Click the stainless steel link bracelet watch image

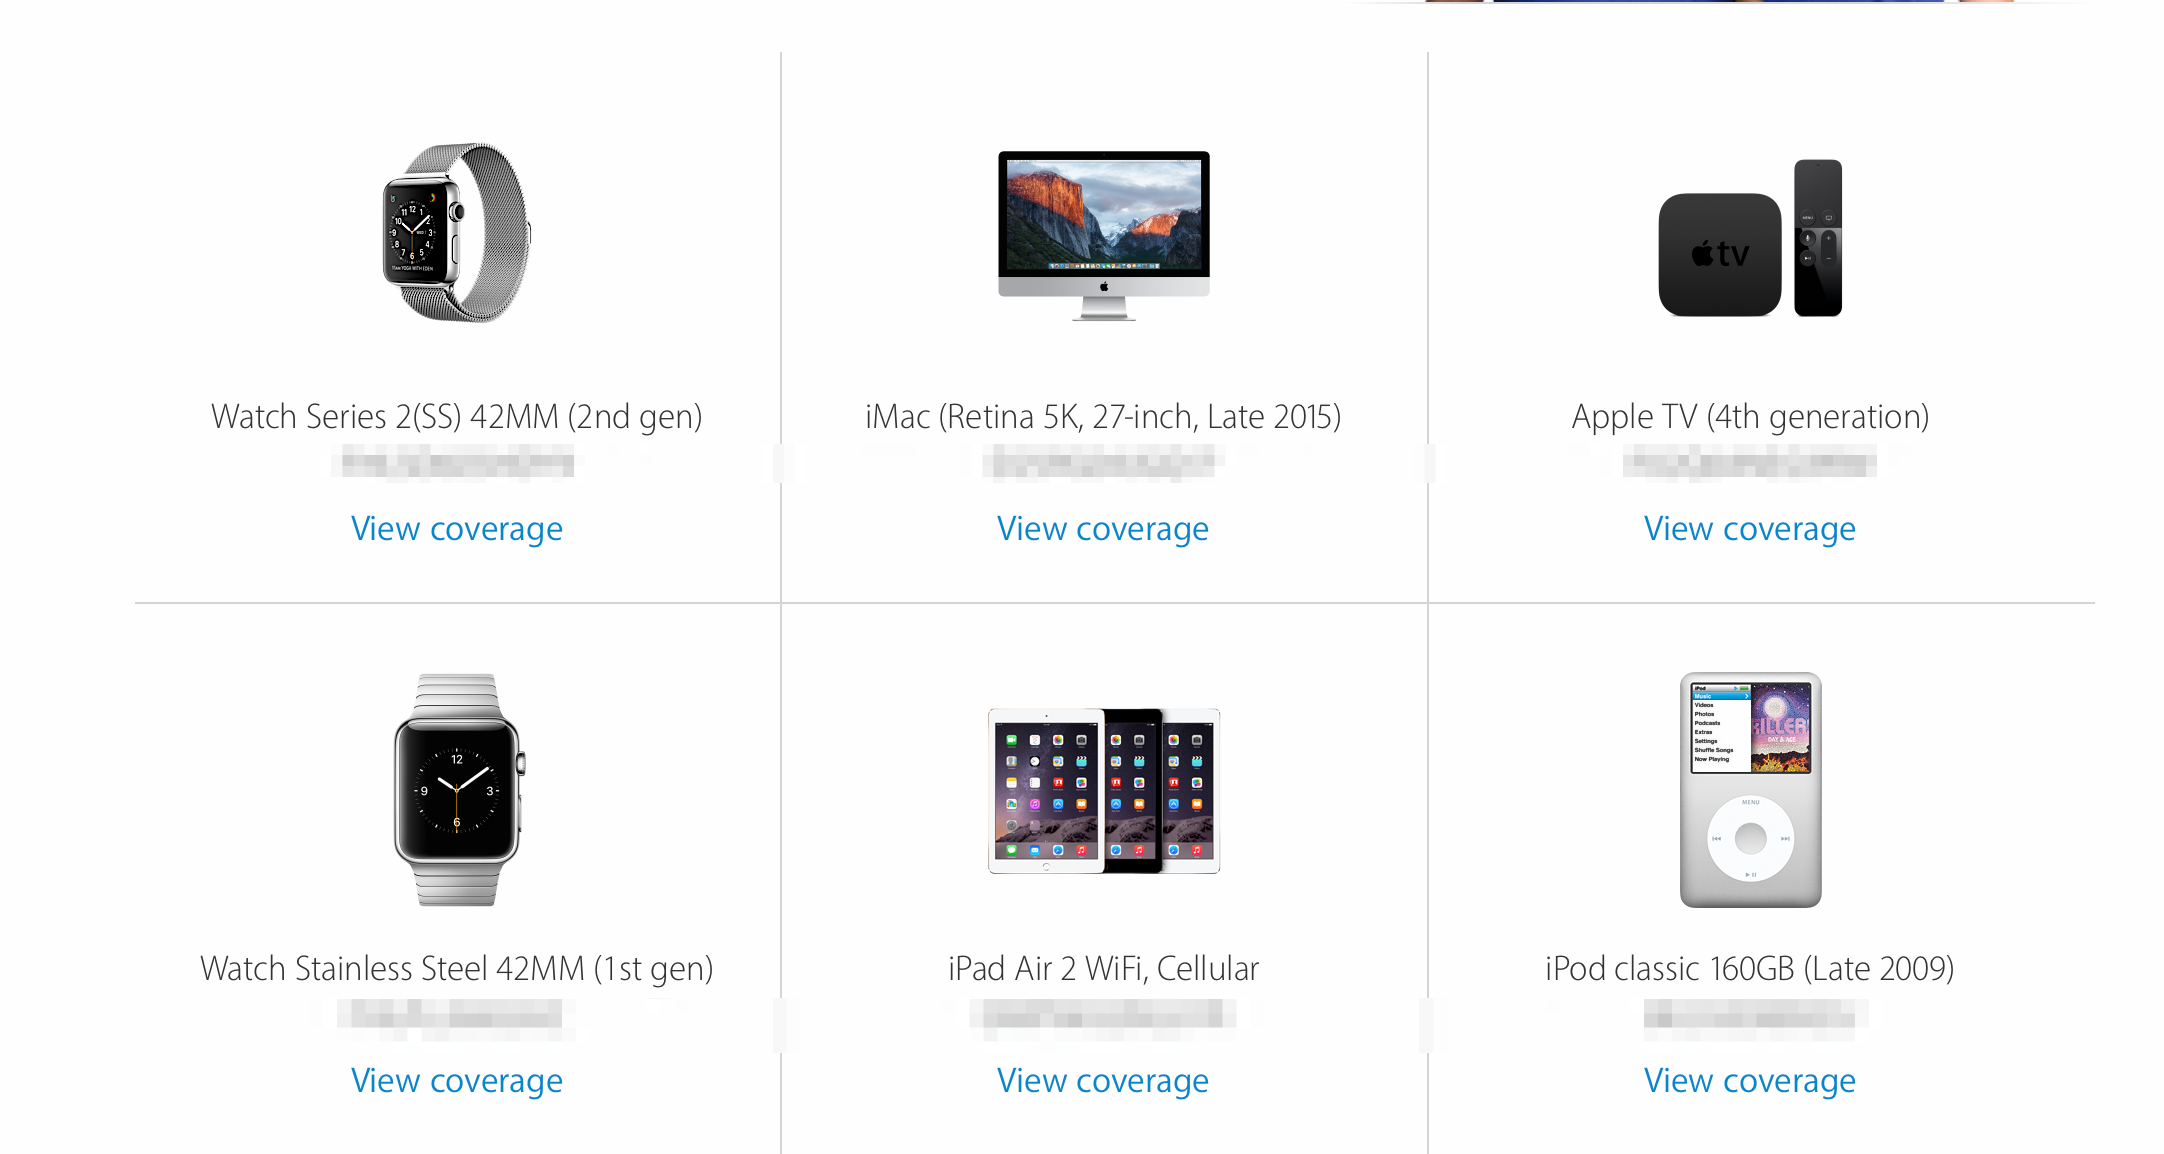458,790
